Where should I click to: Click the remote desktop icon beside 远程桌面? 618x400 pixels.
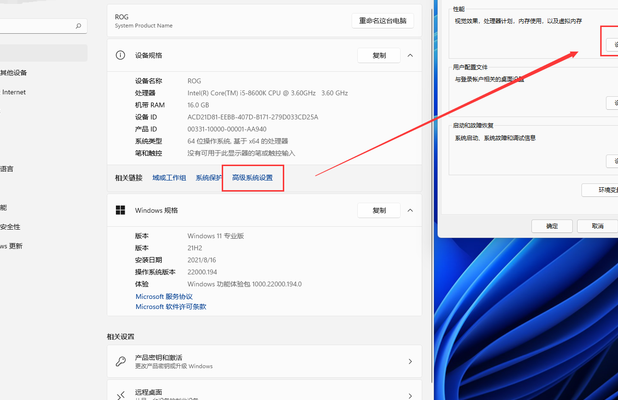[121, 395]
